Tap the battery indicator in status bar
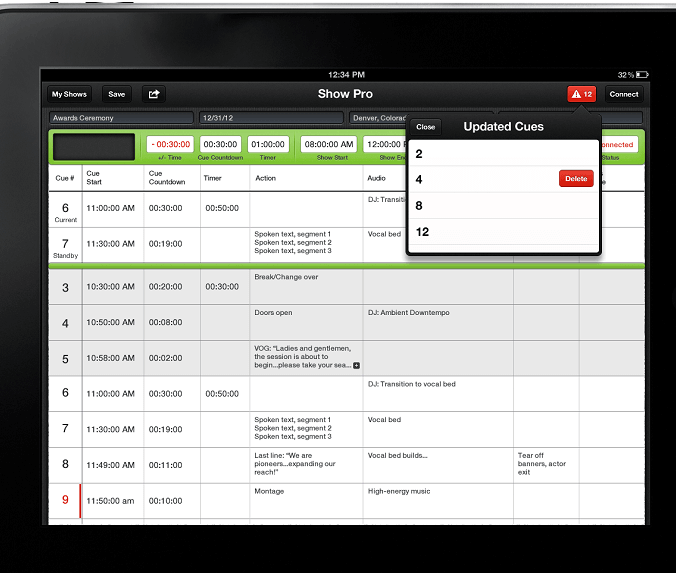Viewport: 676px width, 573px height. tap(642, 75)
